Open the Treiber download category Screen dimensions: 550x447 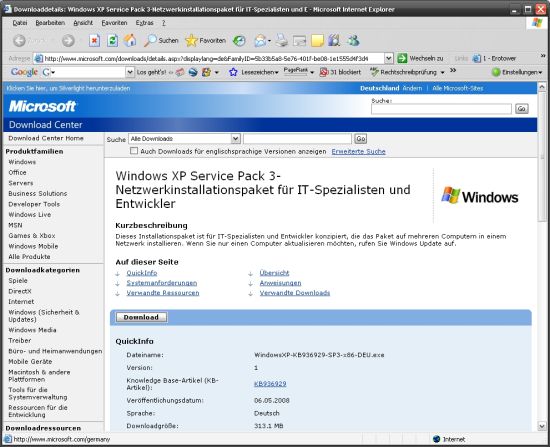click(20, 340)
